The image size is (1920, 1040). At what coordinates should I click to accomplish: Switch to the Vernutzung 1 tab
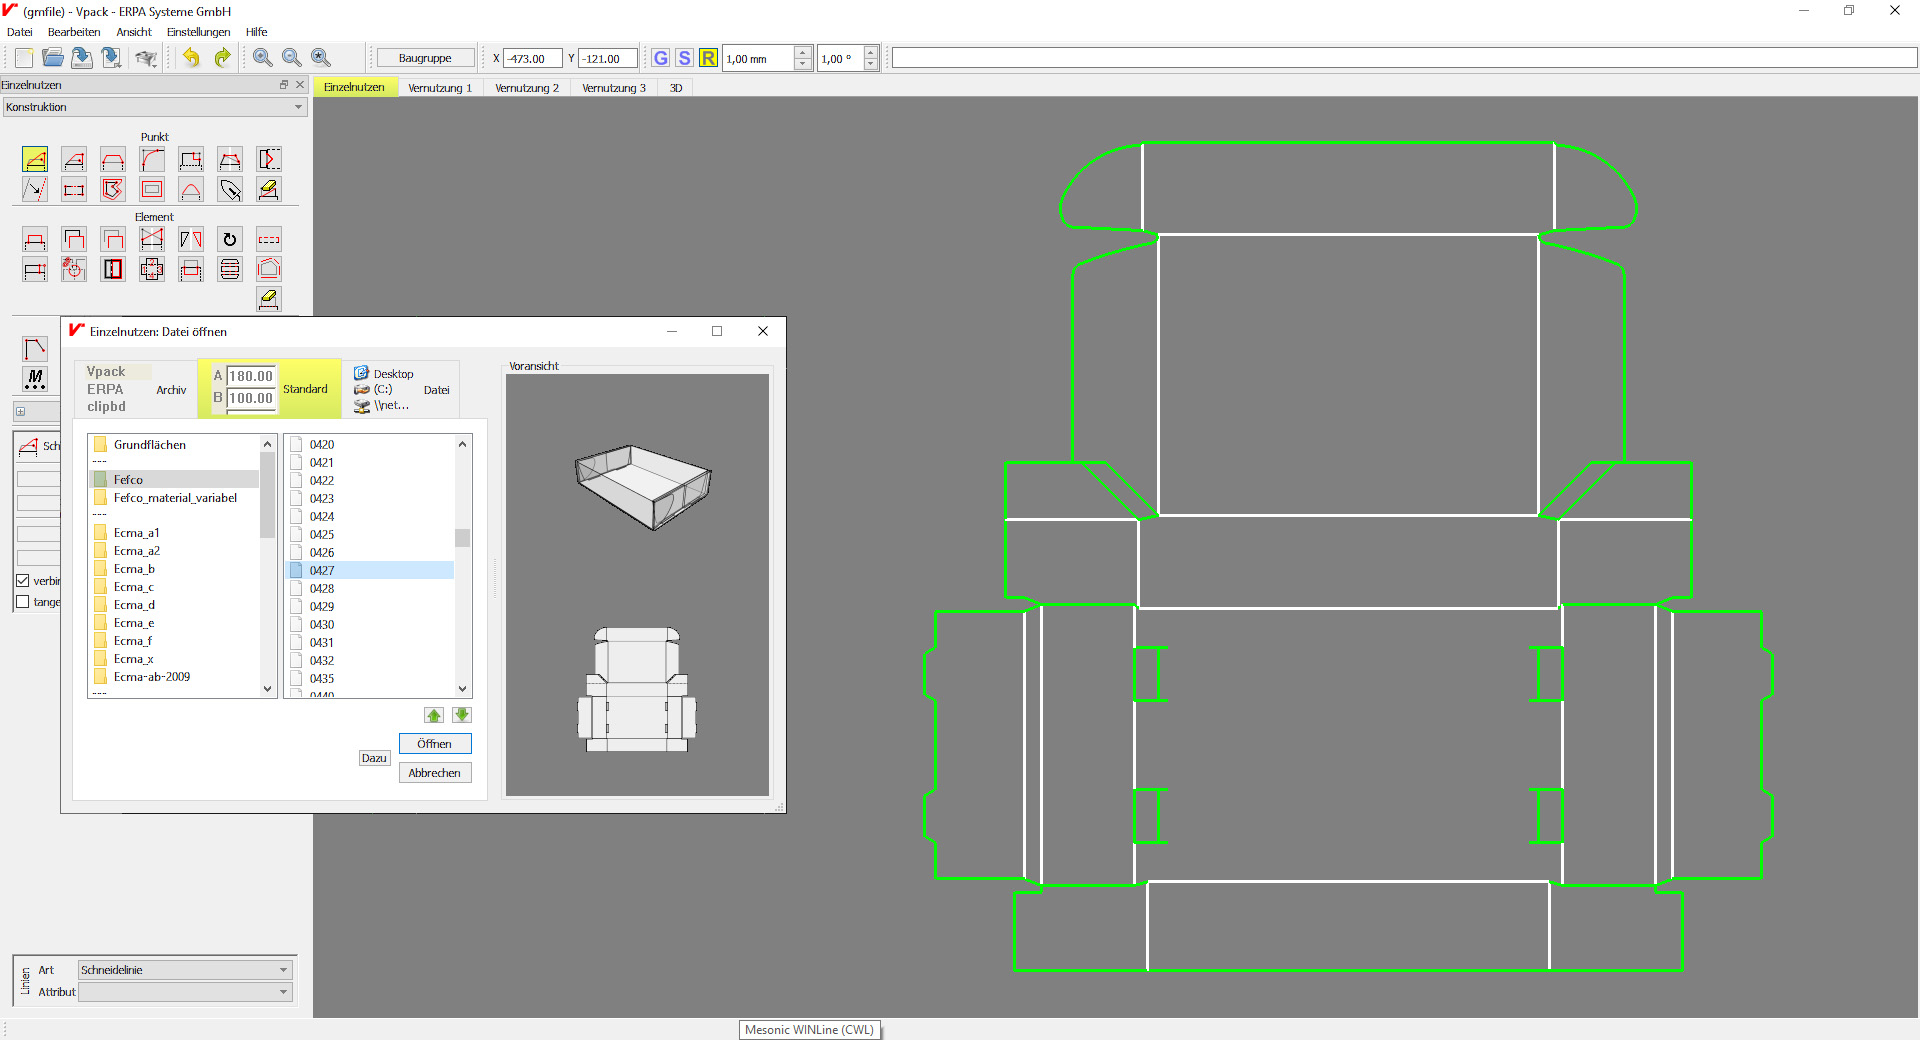point(439,88)
